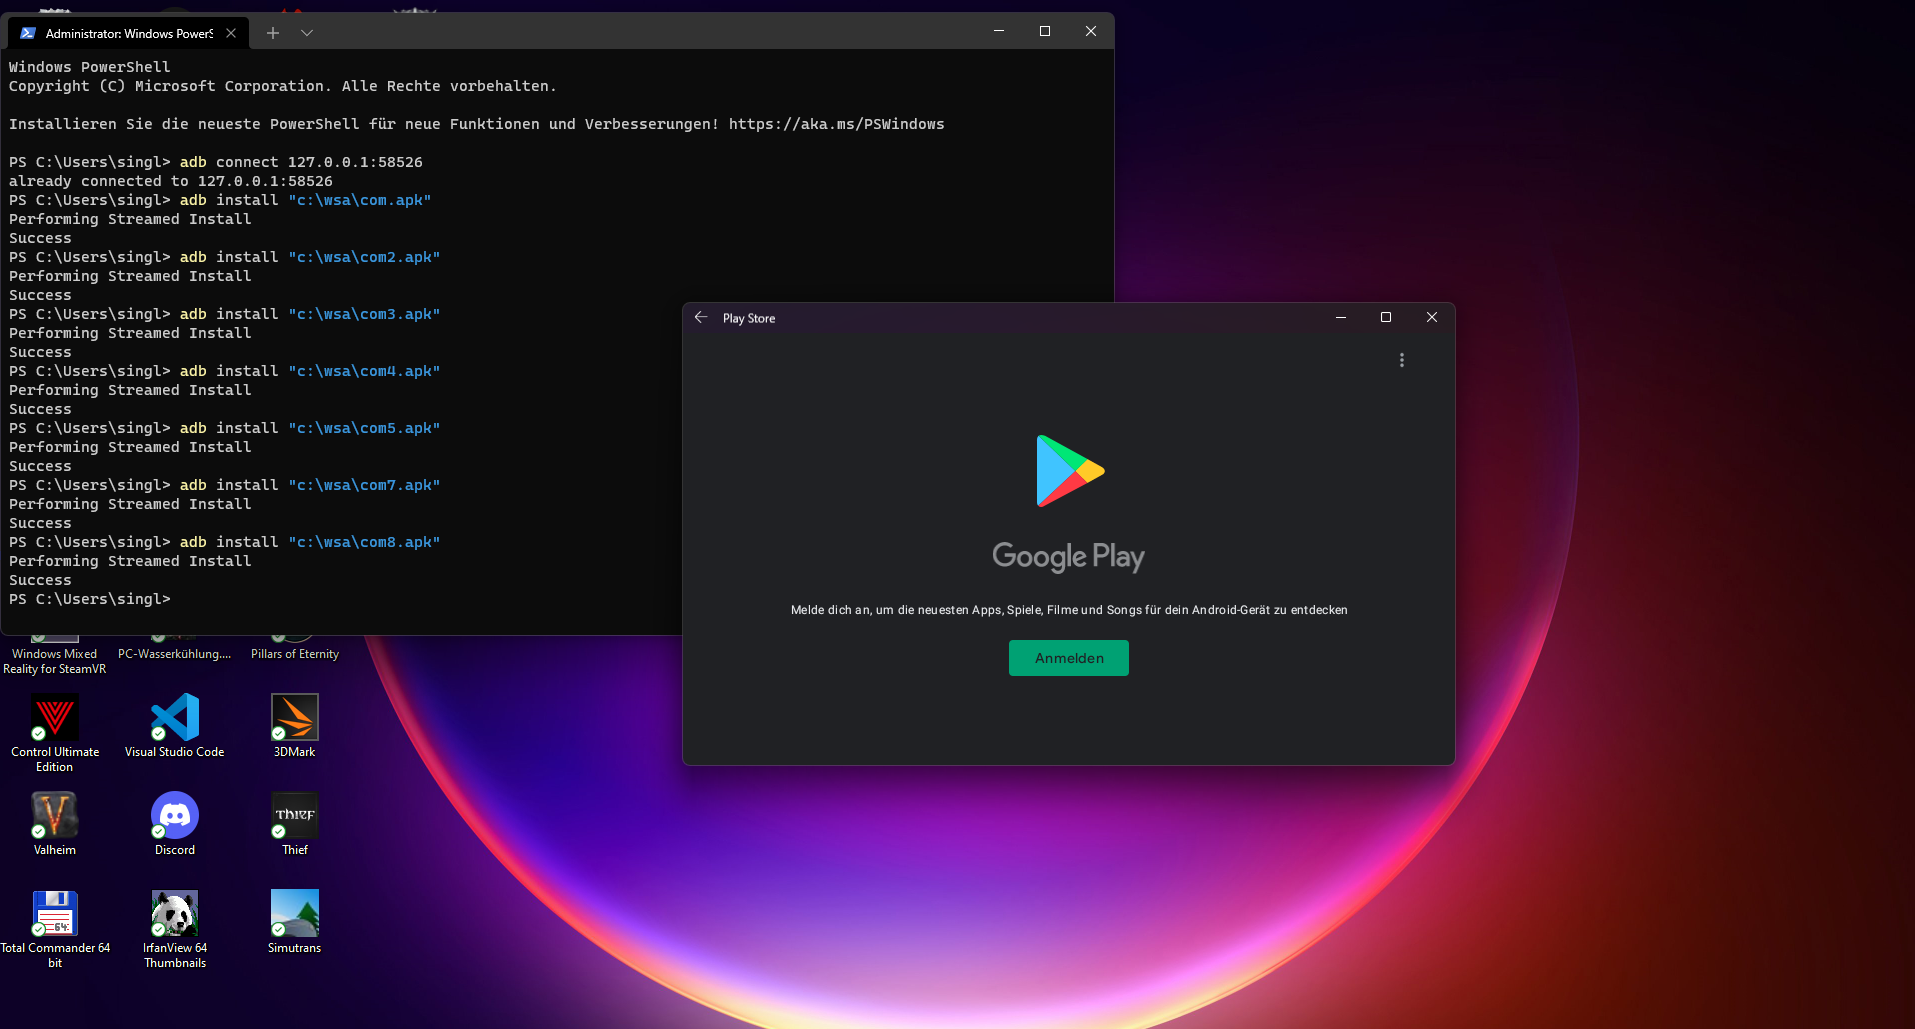Screen dimensions: 1915x1029
Task: Open the Discord desktop shortcut
Action: 175,824
